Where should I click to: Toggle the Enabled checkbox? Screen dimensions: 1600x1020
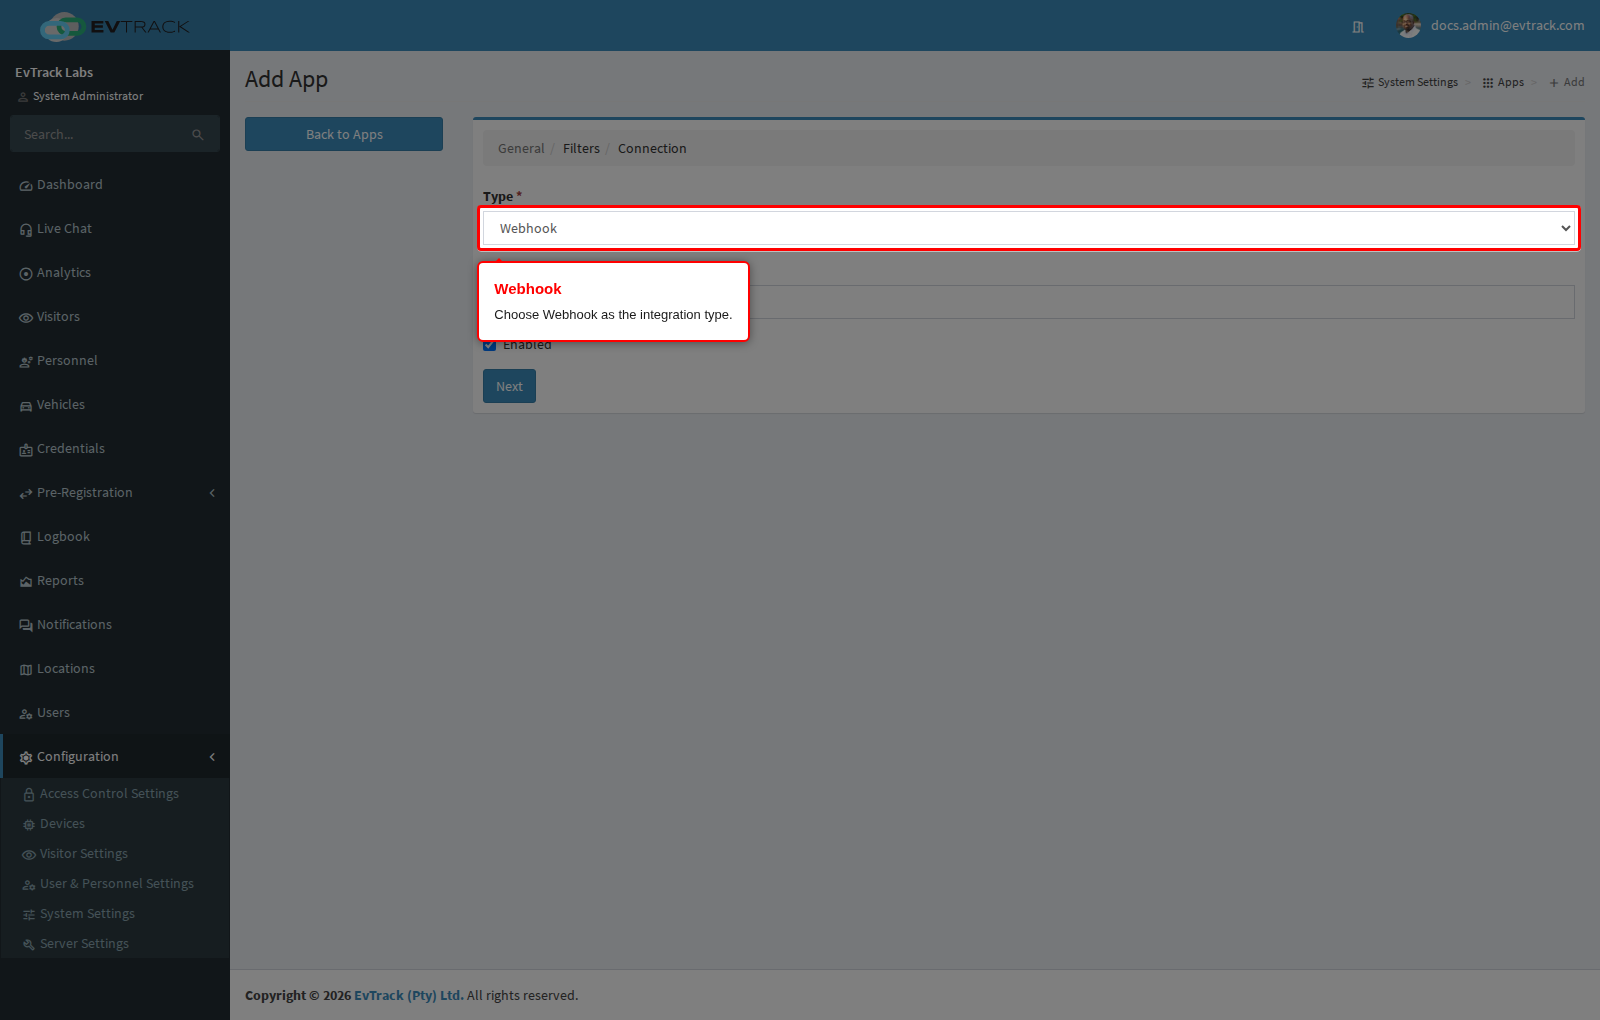click(490, 345)
